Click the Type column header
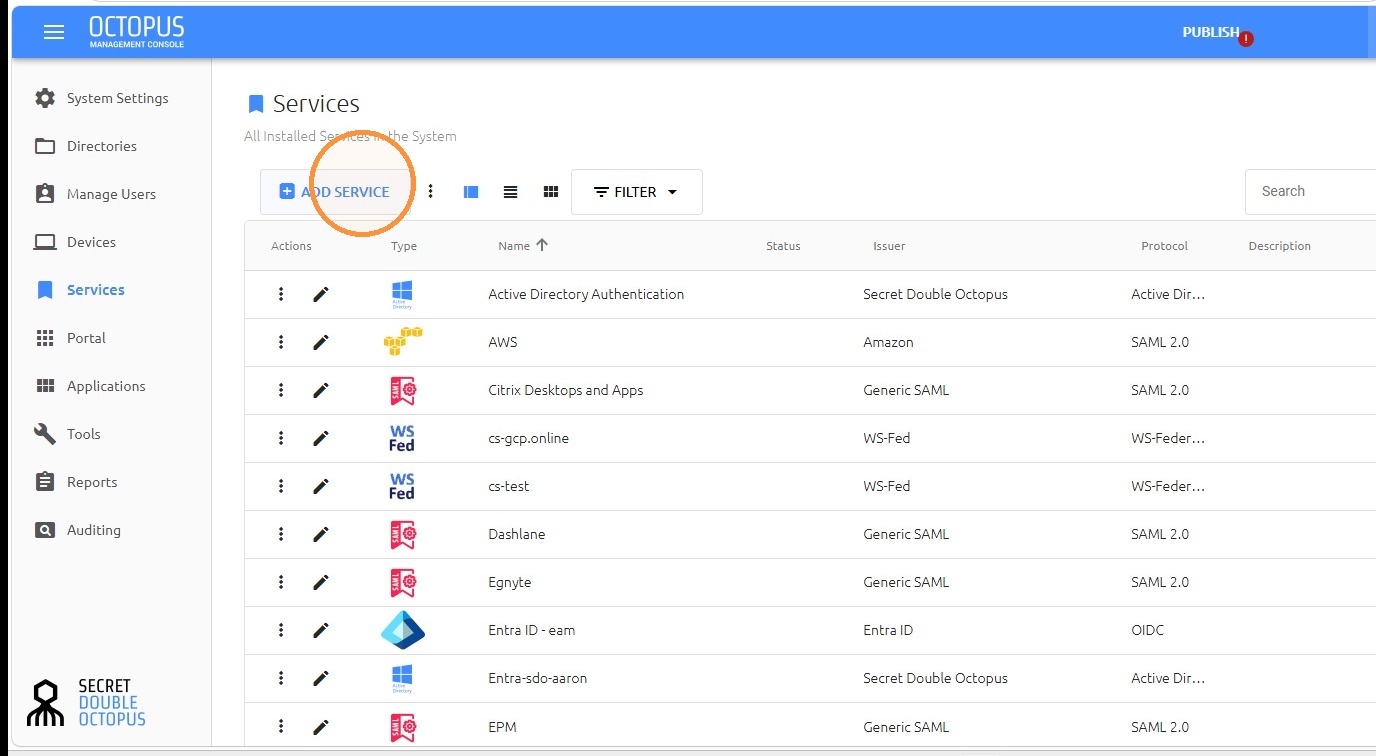Viewport: 1376px width, 756px height. pyautogui.click(x=404, y=246)
